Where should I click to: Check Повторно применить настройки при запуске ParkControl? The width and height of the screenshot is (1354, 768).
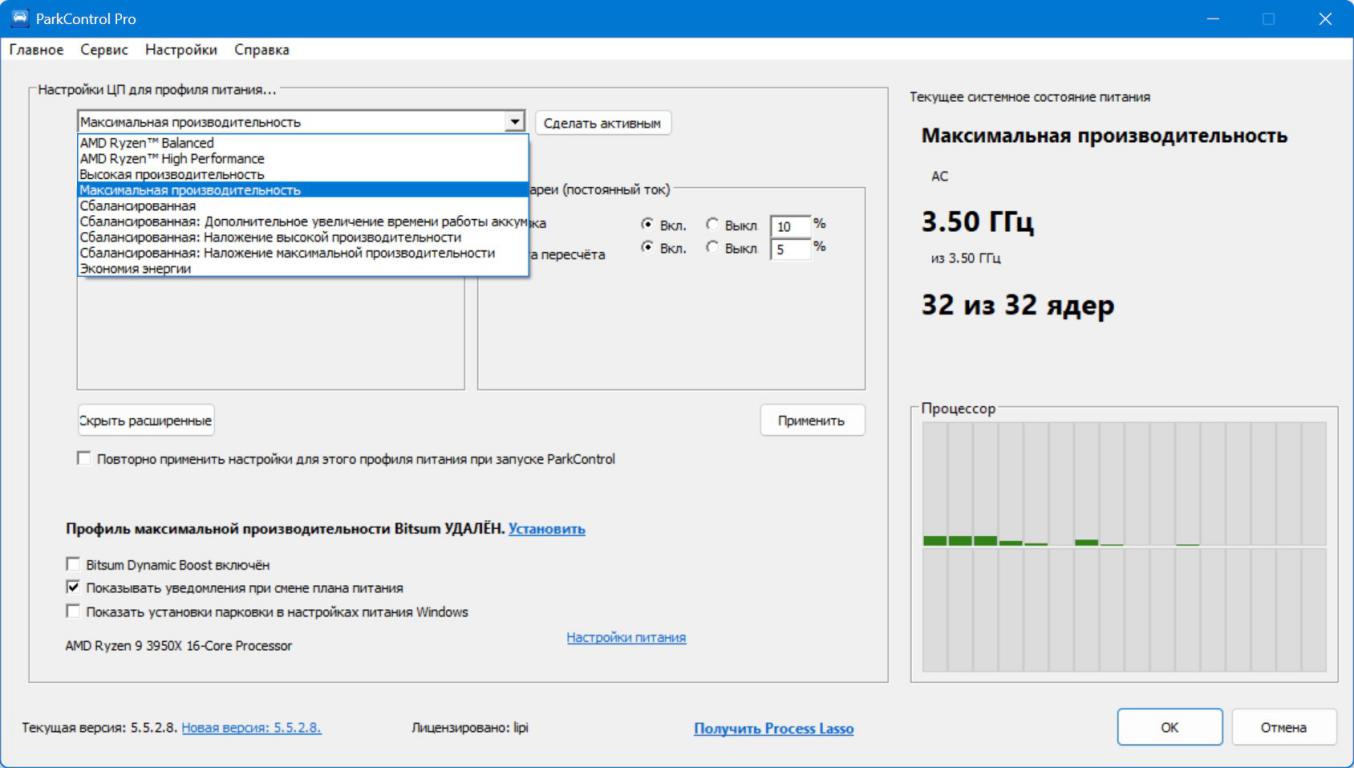(84, 460)
